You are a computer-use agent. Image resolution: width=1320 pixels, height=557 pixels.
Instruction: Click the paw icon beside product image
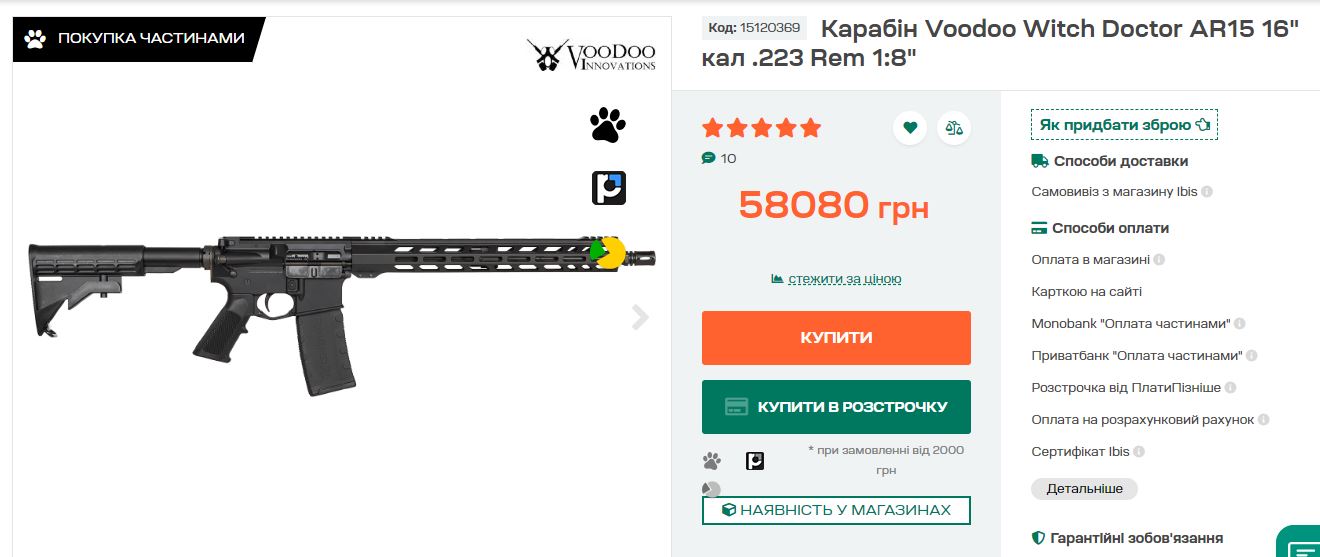pos(608,125)
